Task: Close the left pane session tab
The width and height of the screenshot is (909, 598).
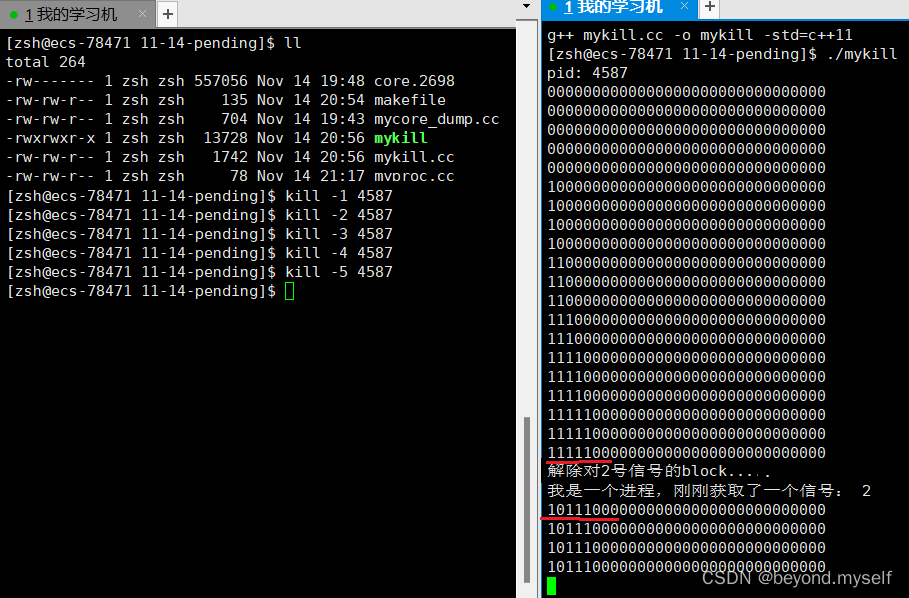Action: pyautogui.click(x=142, y=13)
